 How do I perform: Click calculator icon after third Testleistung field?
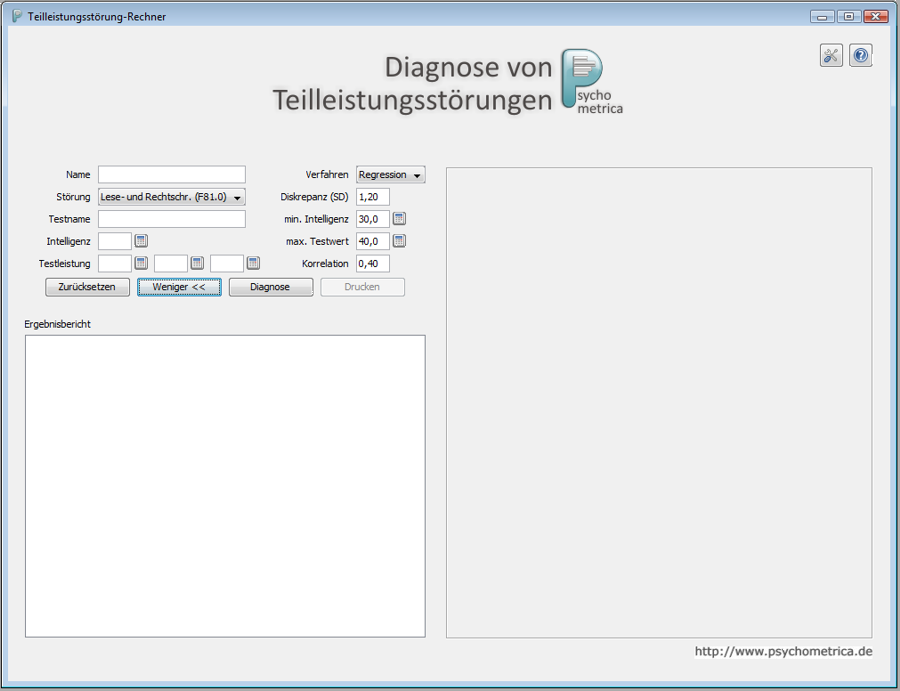pos(253,263)
